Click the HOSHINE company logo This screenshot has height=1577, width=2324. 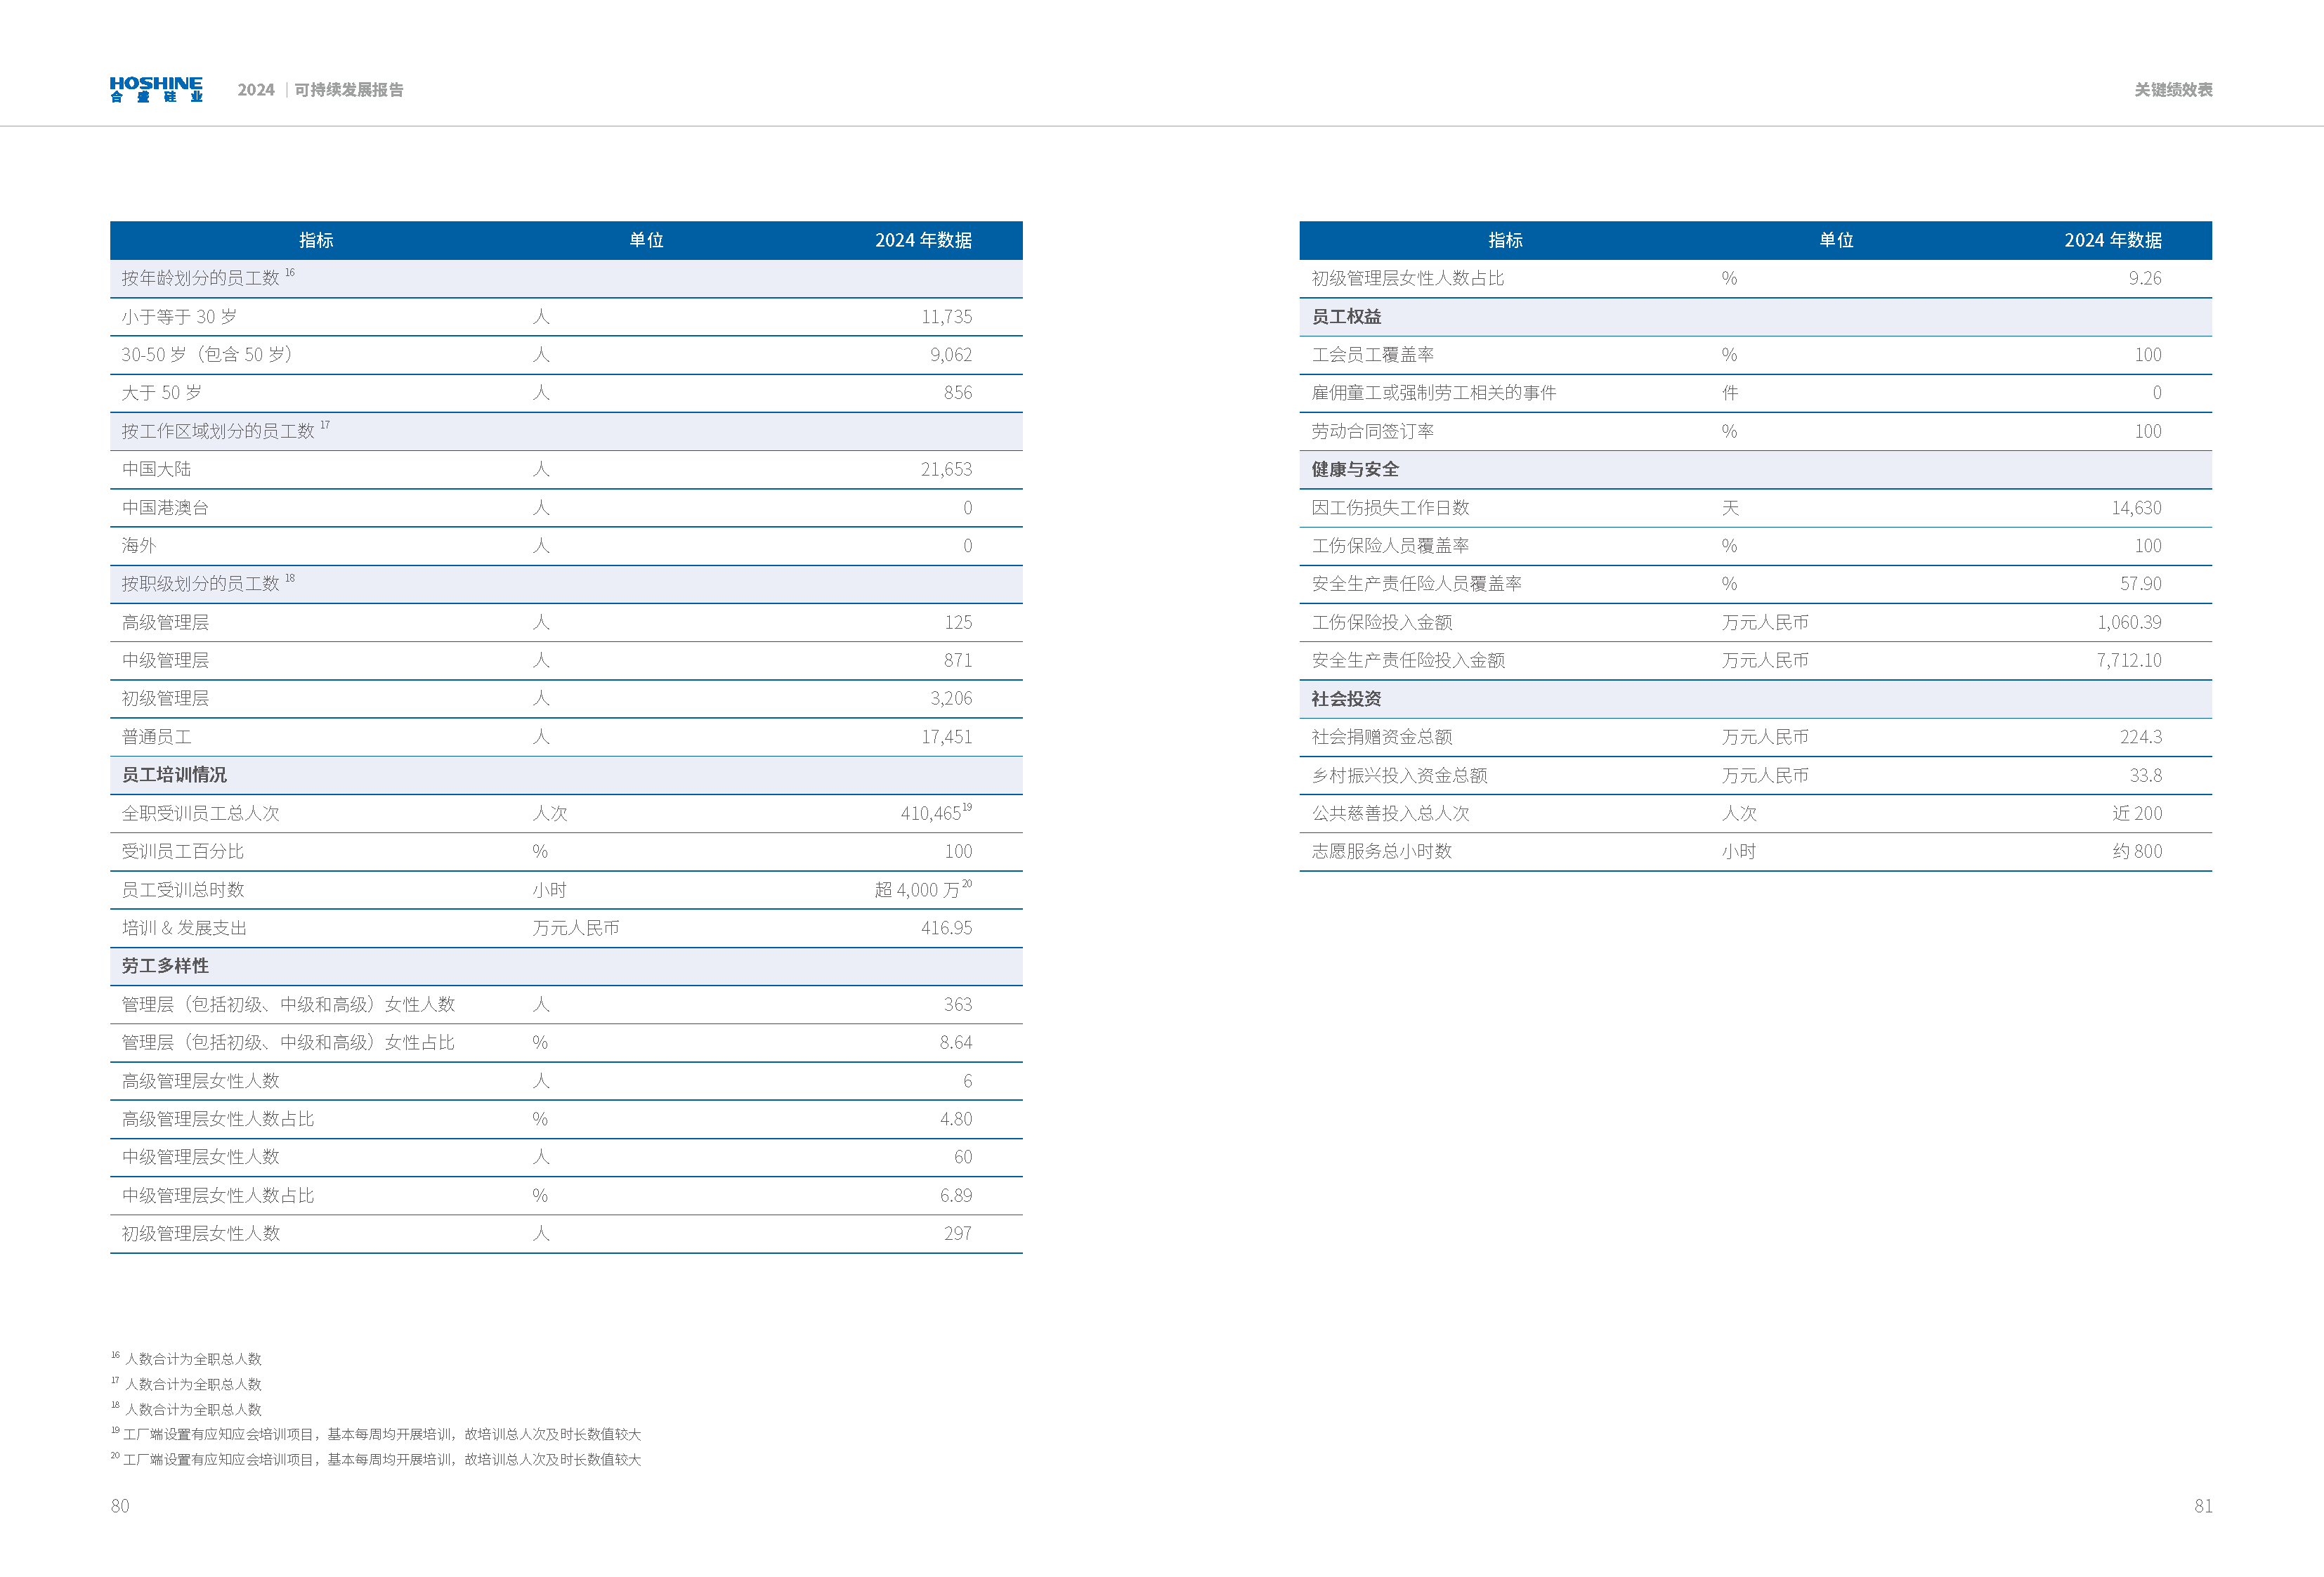(x=155, y=90)
